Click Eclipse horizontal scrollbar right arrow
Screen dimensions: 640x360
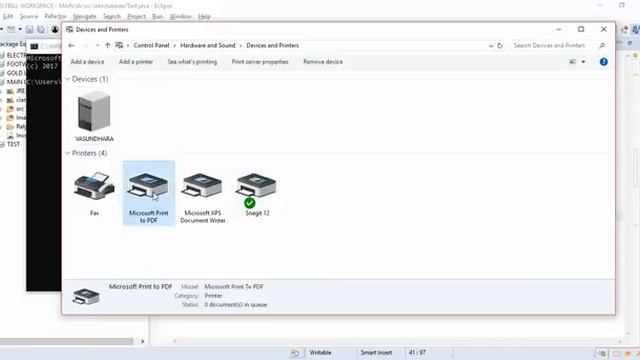coord(142,341)
